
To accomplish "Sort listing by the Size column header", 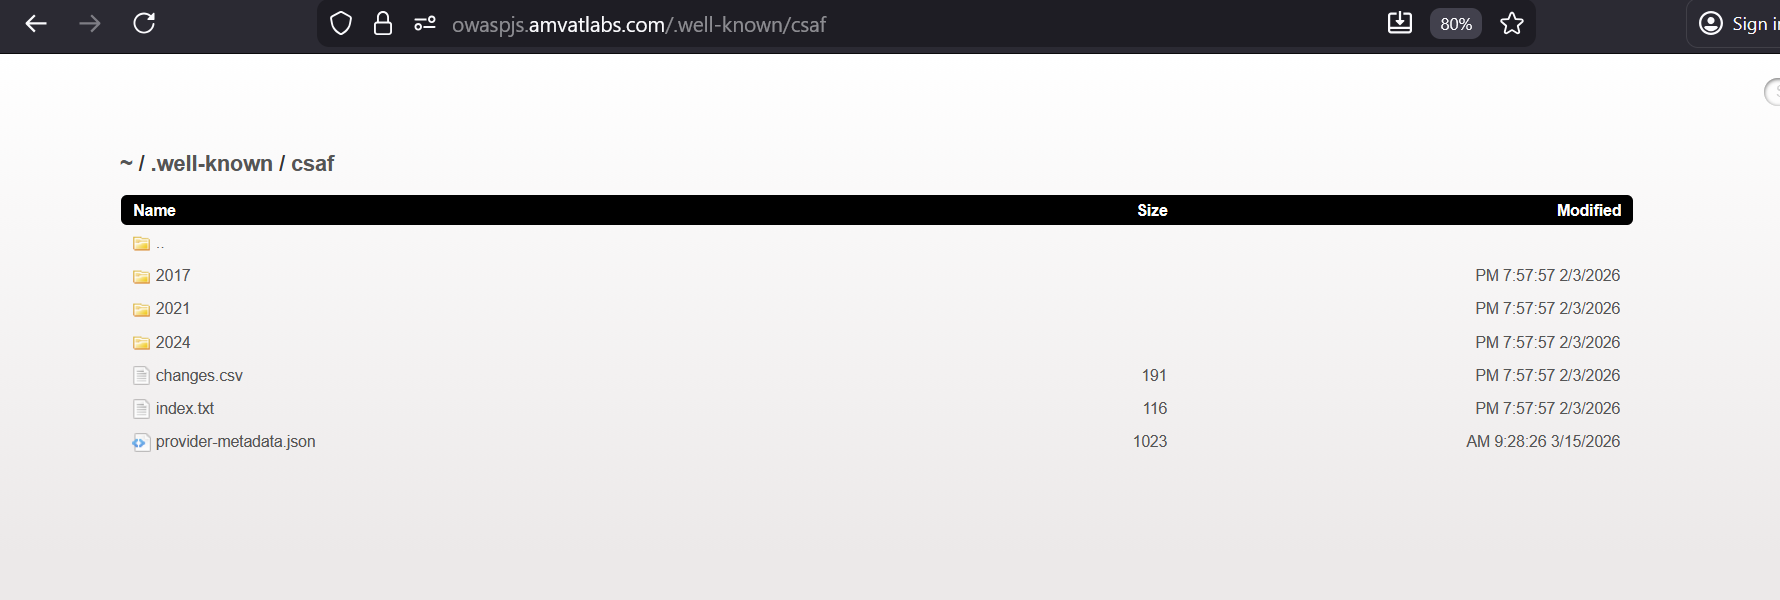I will 1152,210.
